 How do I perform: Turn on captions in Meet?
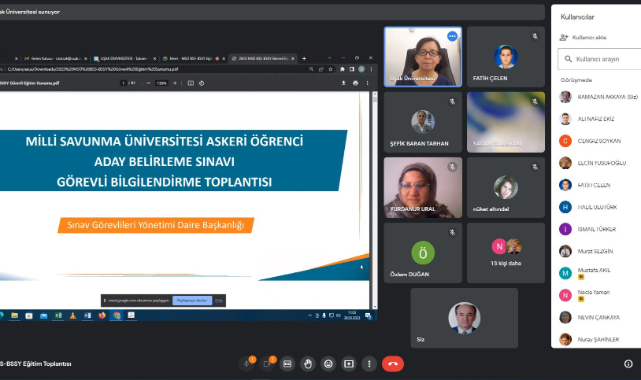(287, 364)
